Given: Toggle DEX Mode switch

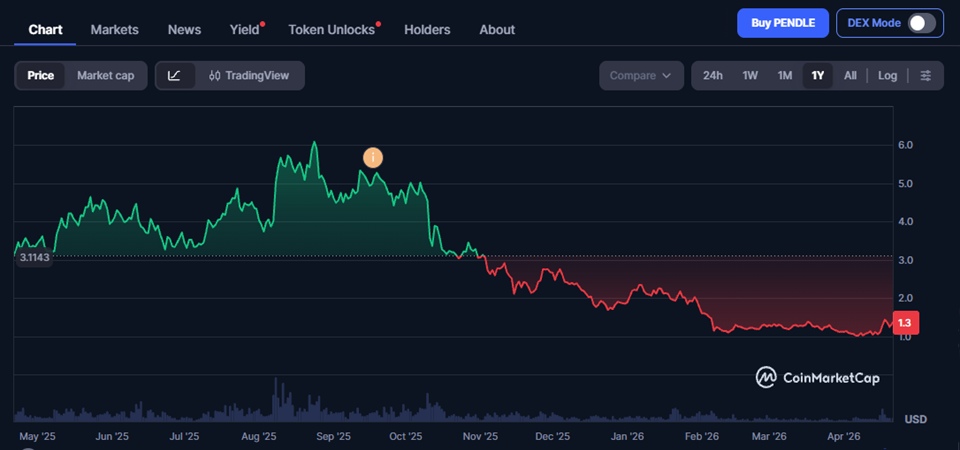Looking at the screenshot, I should (922, 23).
